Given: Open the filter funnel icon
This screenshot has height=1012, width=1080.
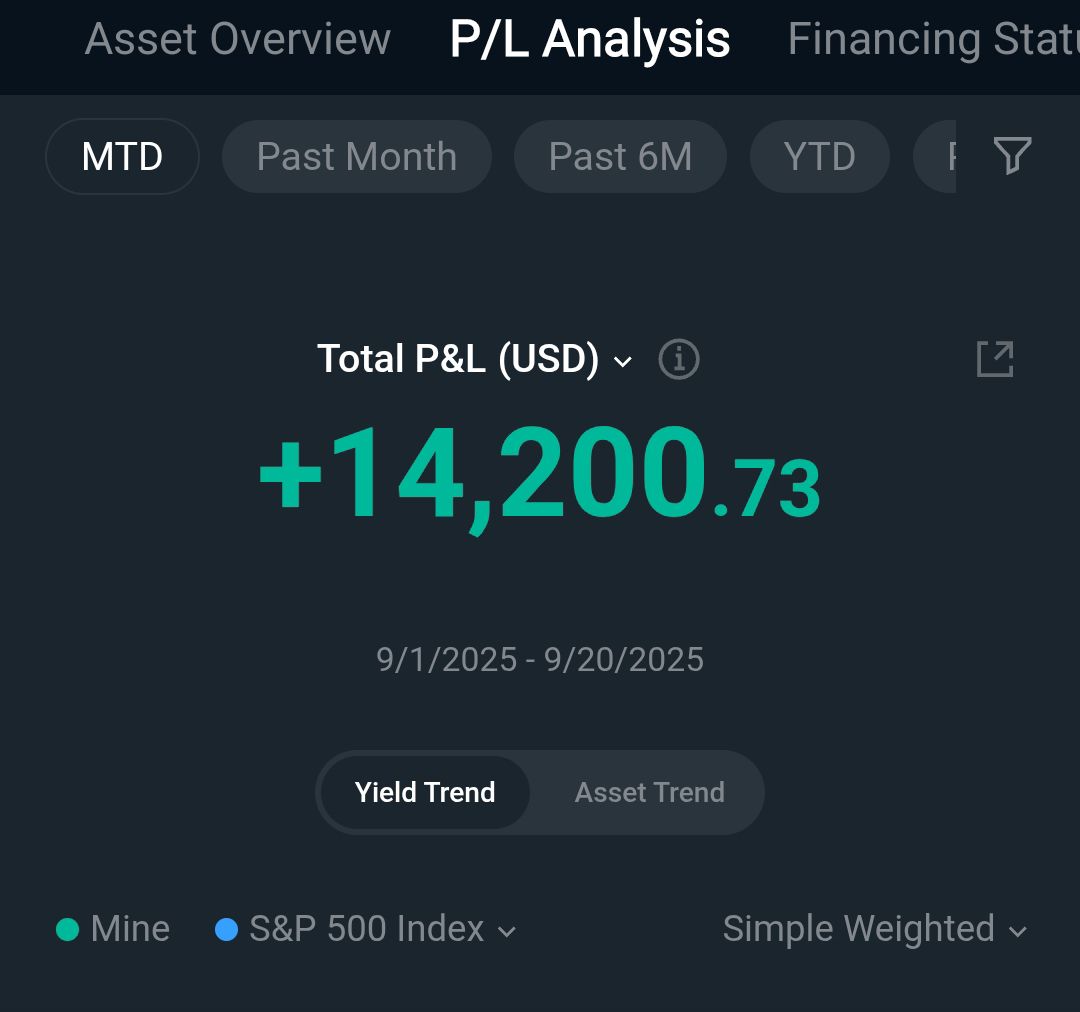Looking at the screenshot, I should (1012, 156).
